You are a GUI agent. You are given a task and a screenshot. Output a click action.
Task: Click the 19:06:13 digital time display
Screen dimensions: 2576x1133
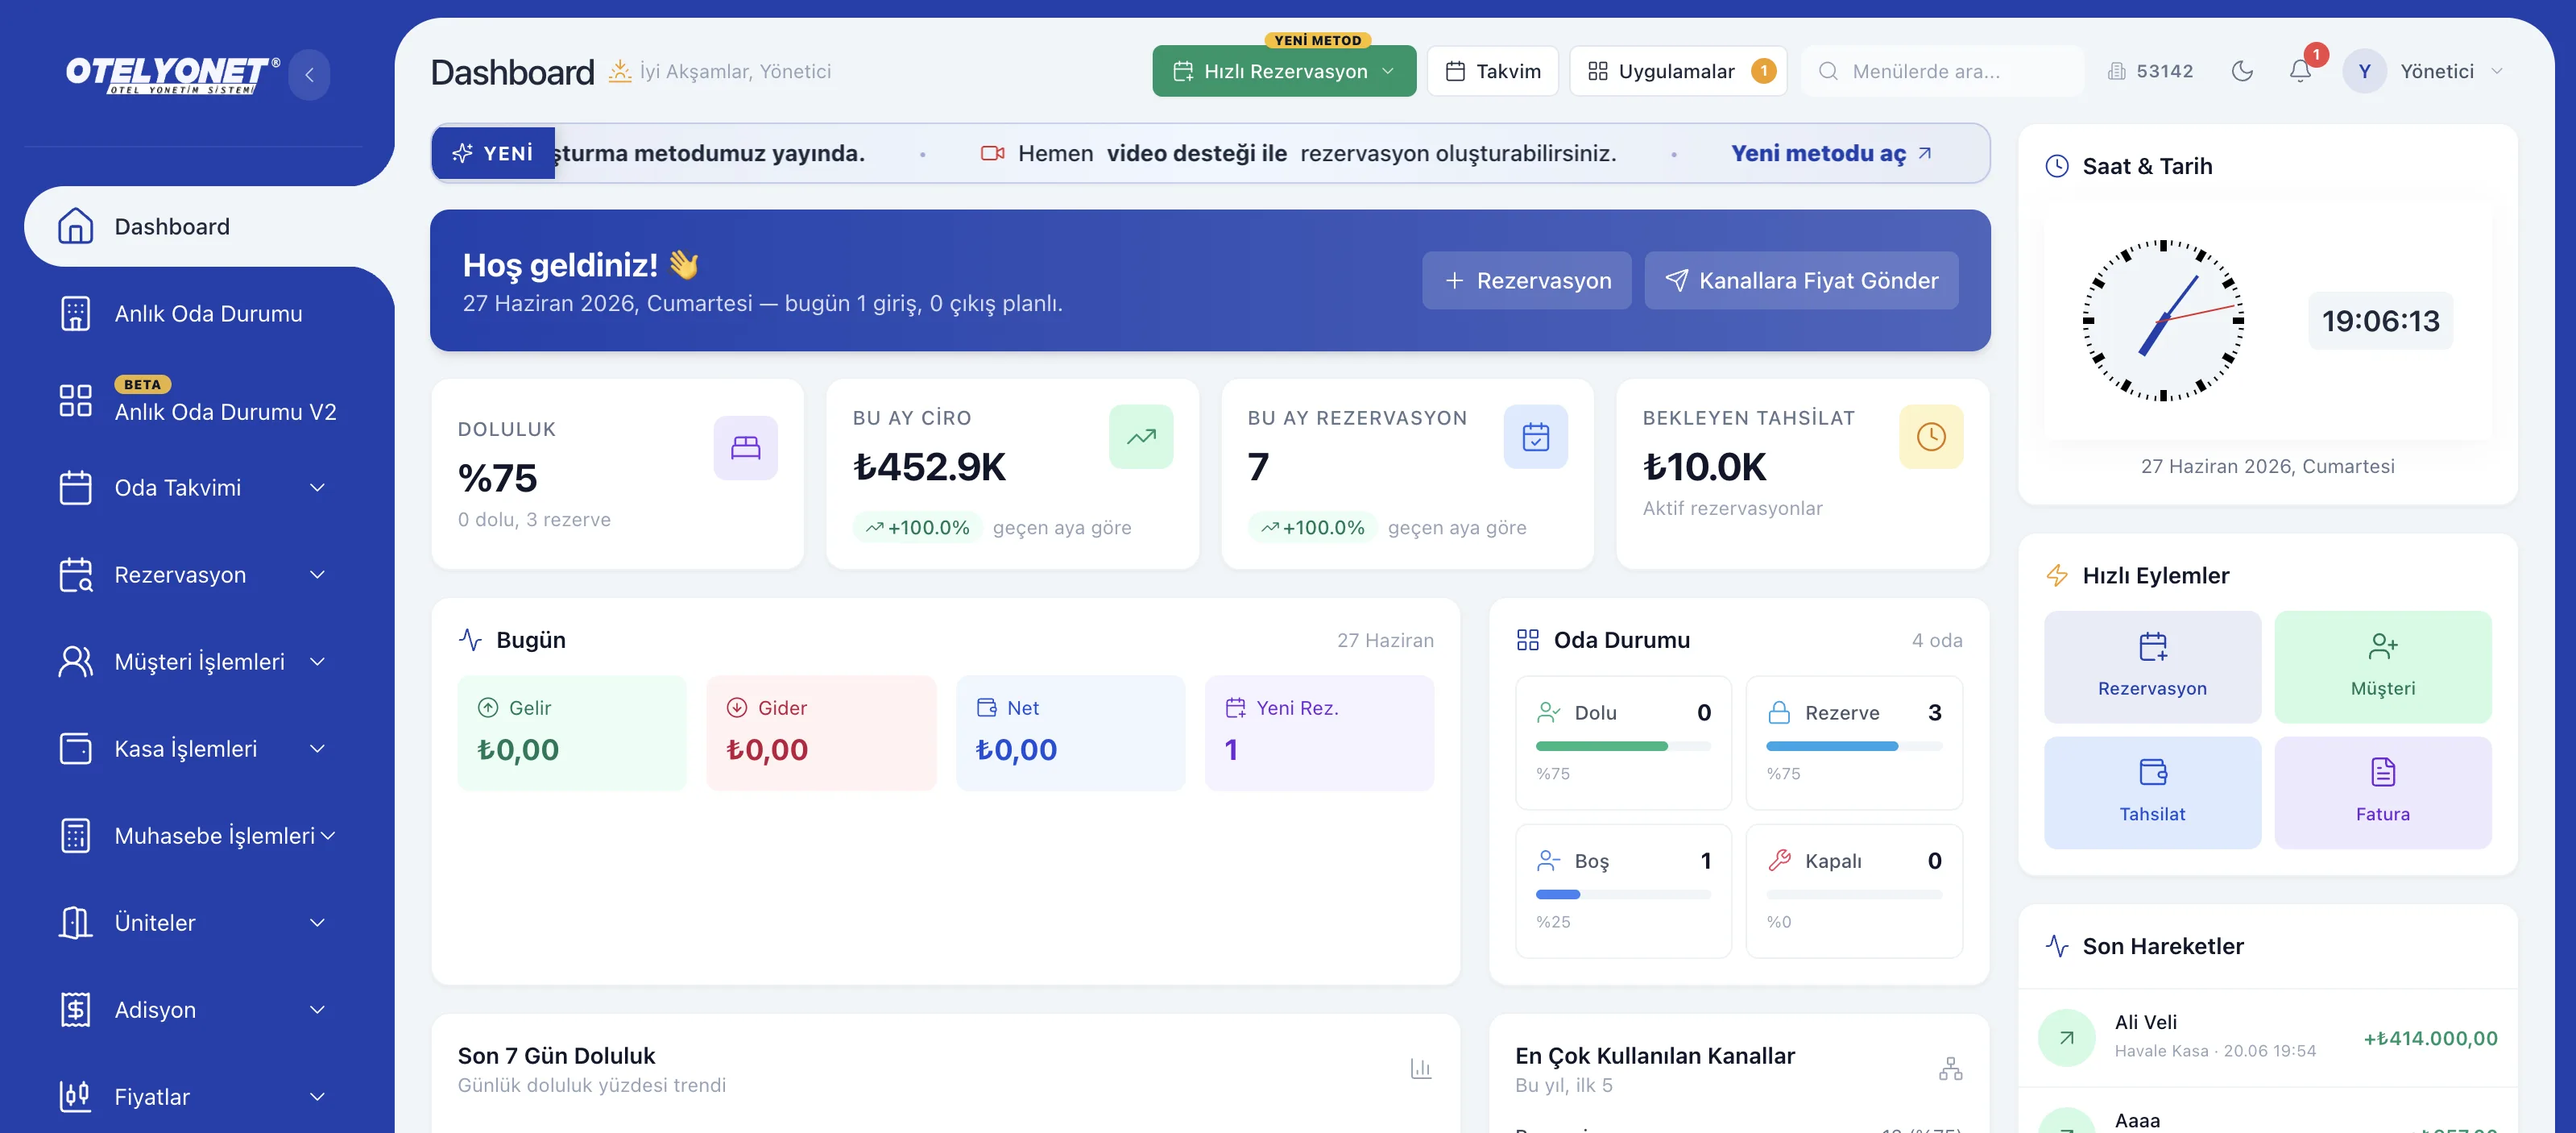coord(2380,321)
